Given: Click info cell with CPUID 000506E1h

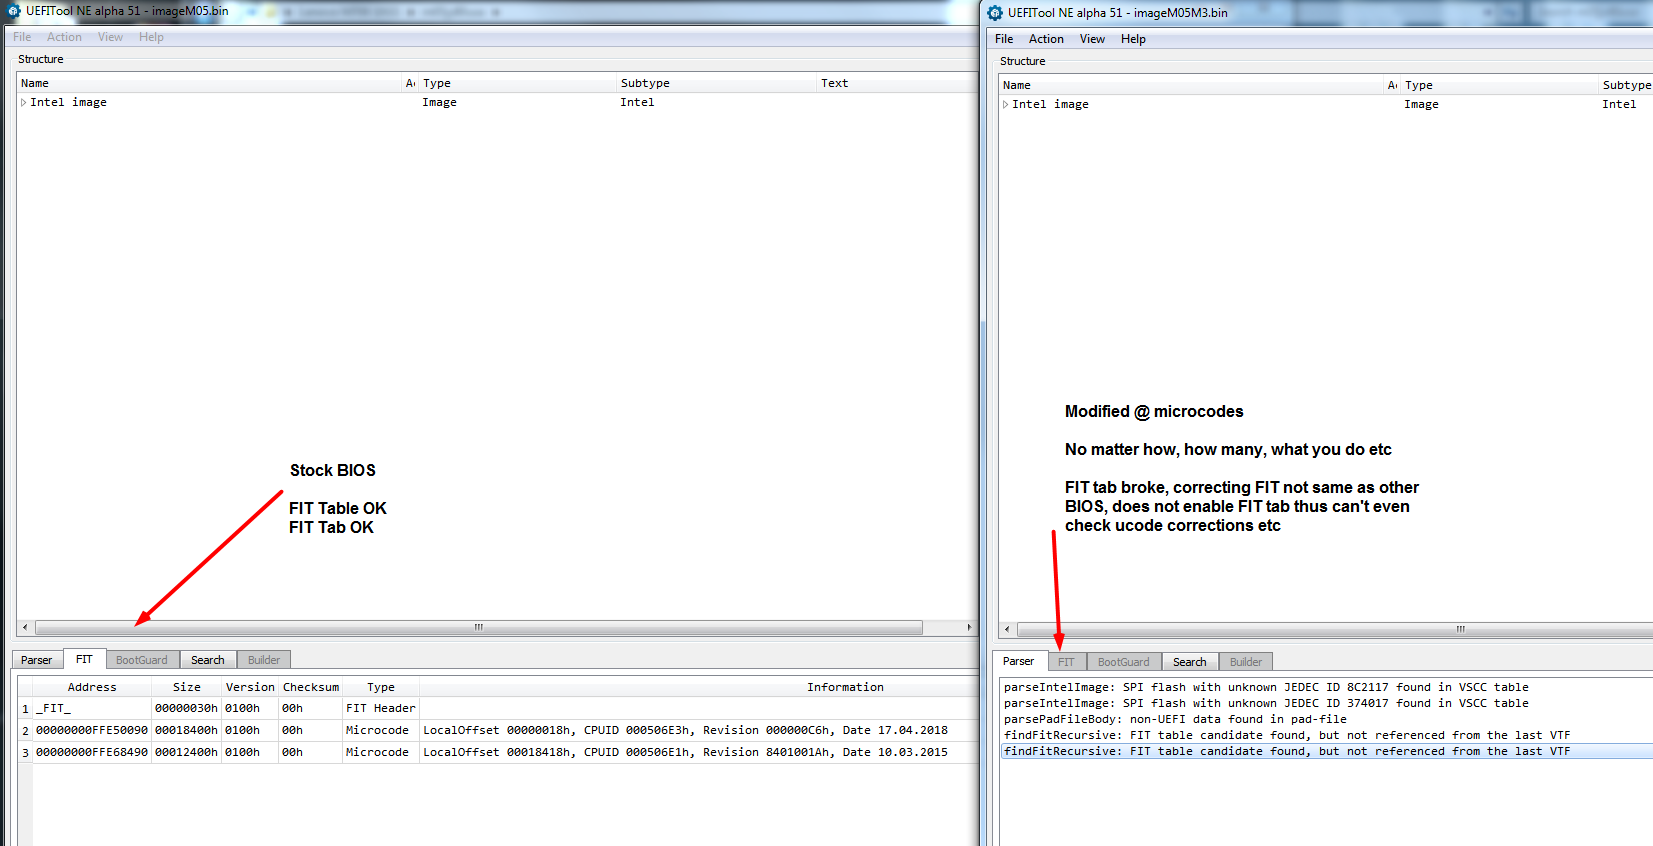Looking at the screenshot, I should [x=698, y=752].
